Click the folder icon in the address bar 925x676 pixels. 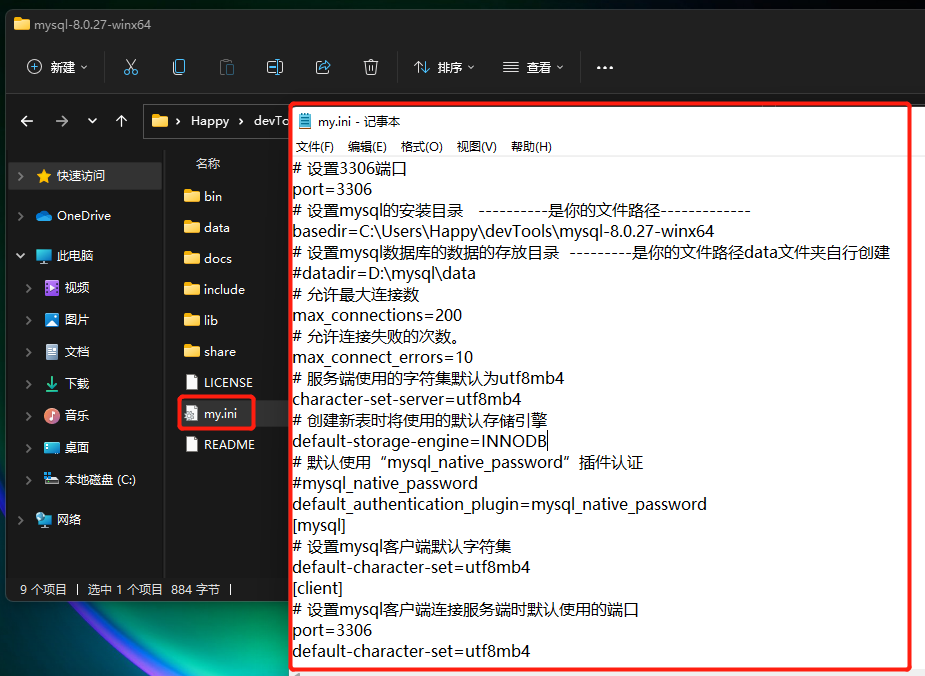click(160, 121)
